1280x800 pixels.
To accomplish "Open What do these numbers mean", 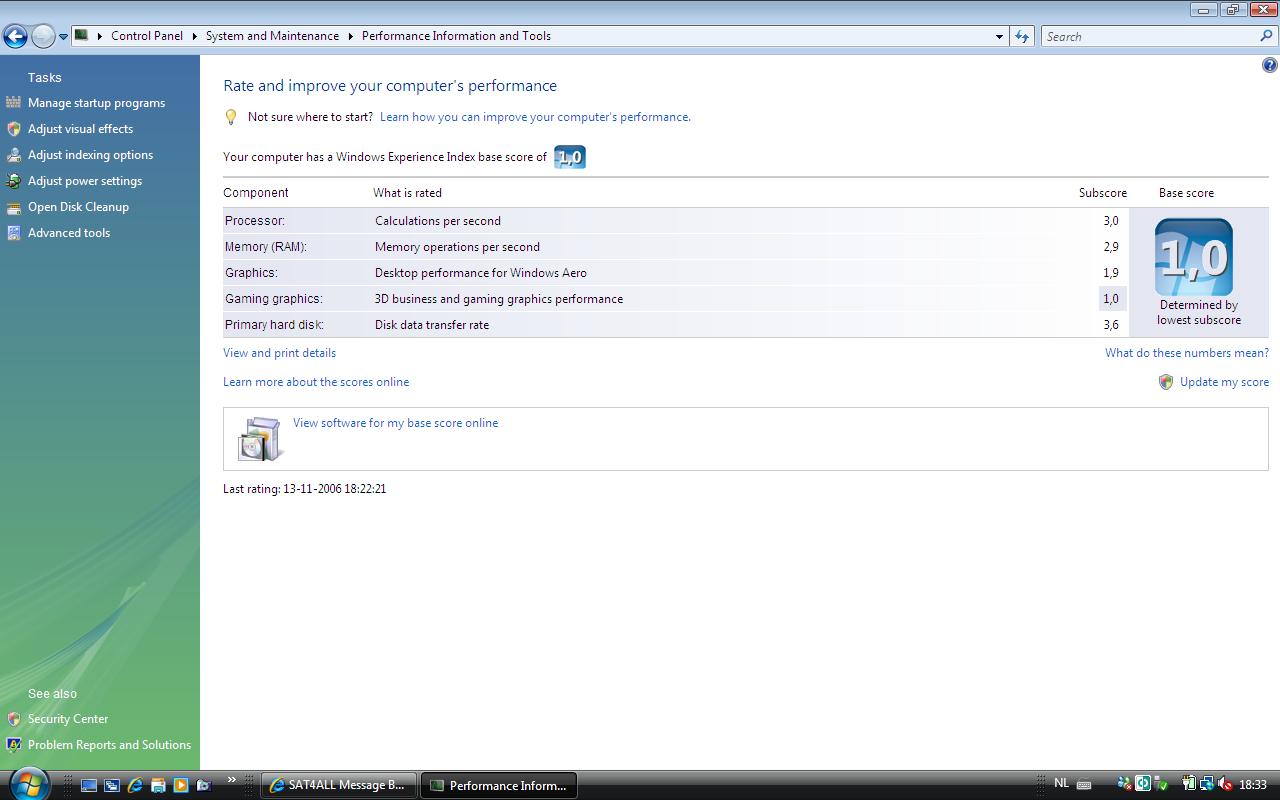I will click(1187, 353).
